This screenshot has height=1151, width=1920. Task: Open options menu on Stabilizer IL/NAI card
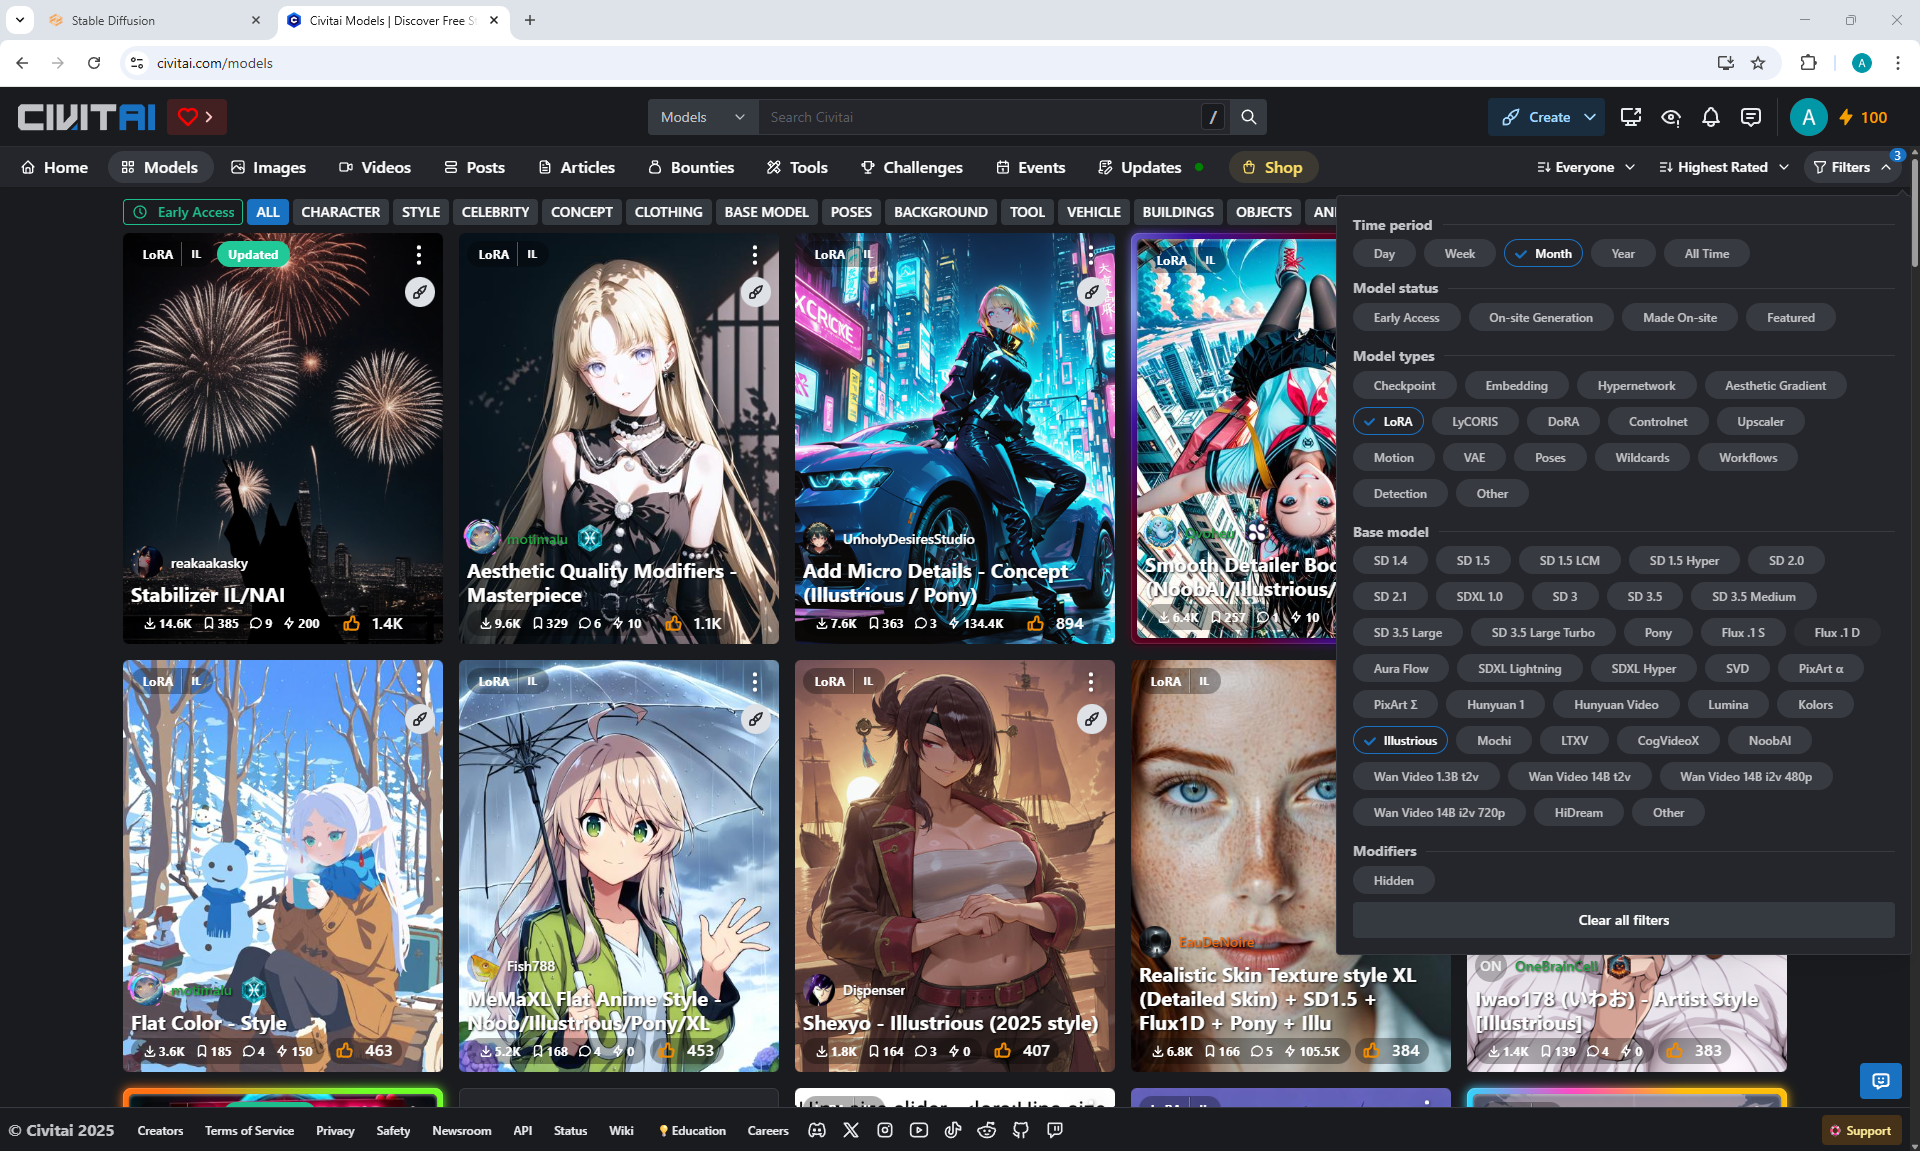tap(418, 254)
